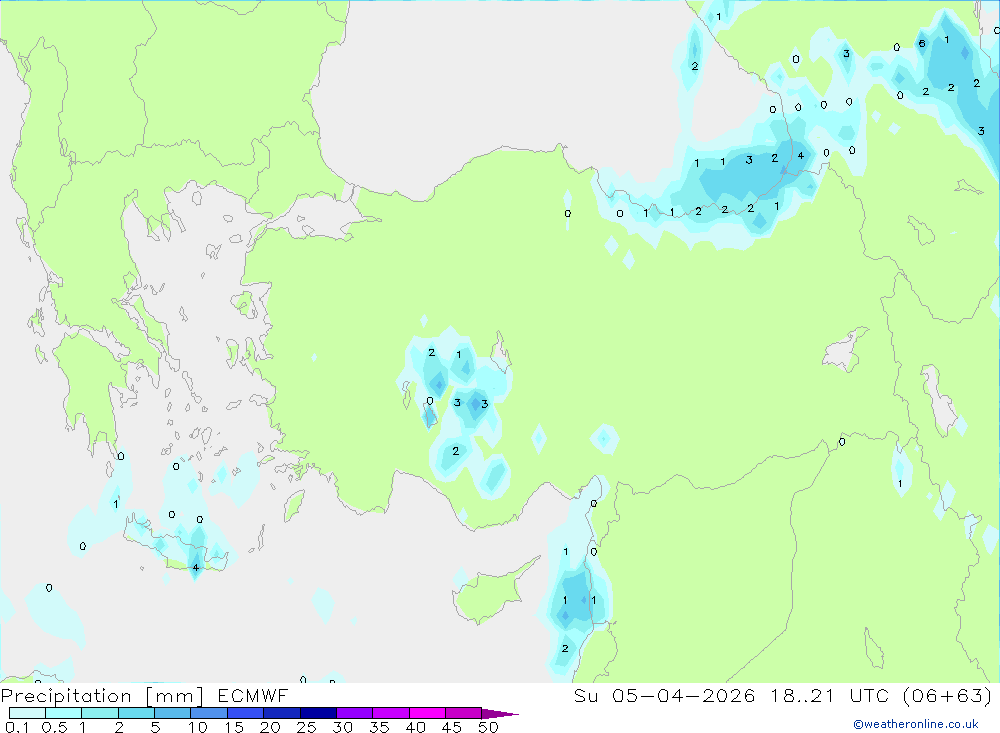Select the 0.1–0.5 mm legend color swatch

click(27, 713)
